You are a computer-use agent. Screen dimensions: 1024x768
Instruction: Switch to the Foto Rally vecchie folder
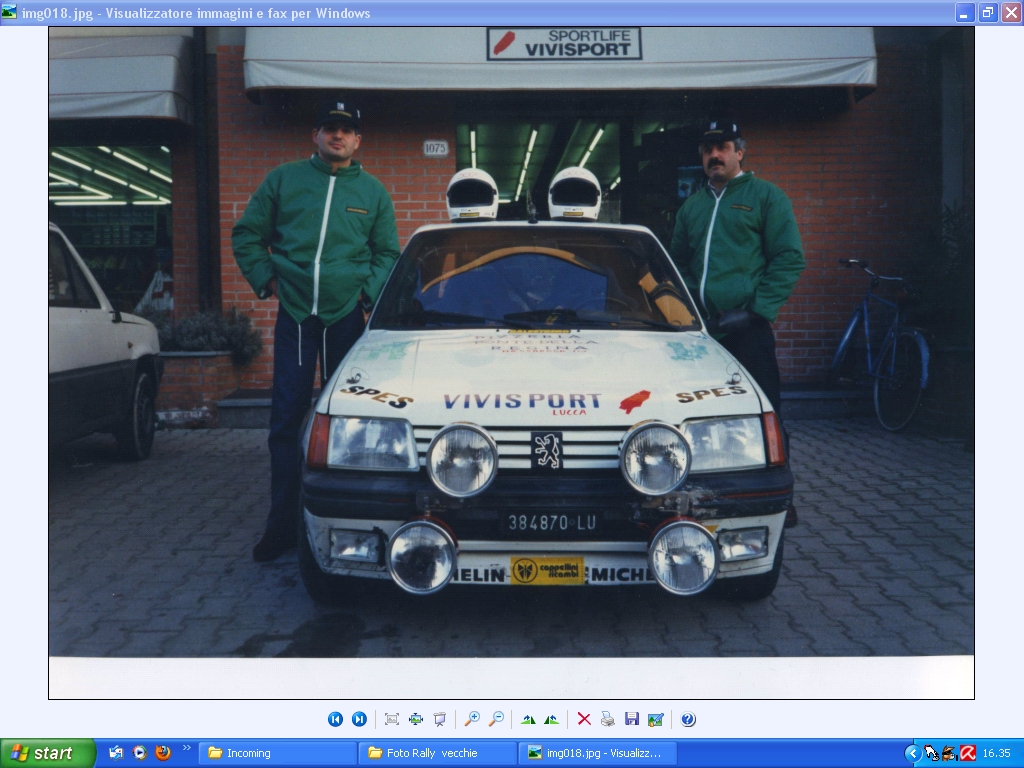click(x=438, y=753)
